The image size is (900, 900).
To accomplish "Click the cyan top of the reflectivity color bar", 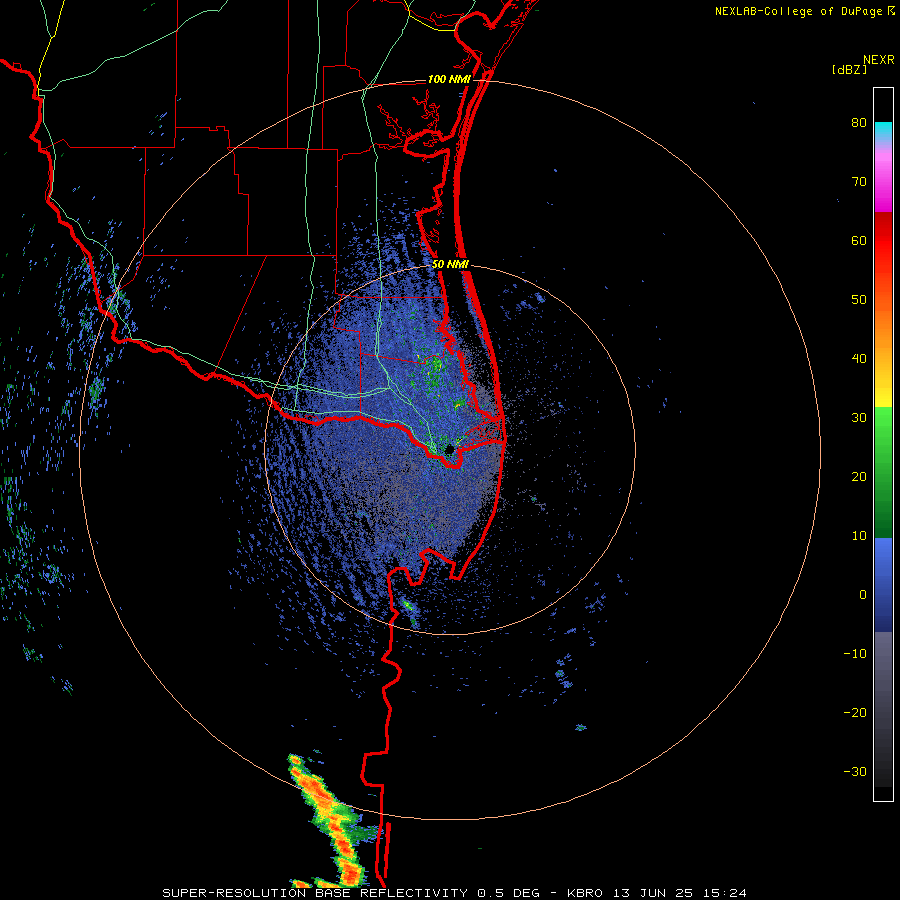I will 883,130.
